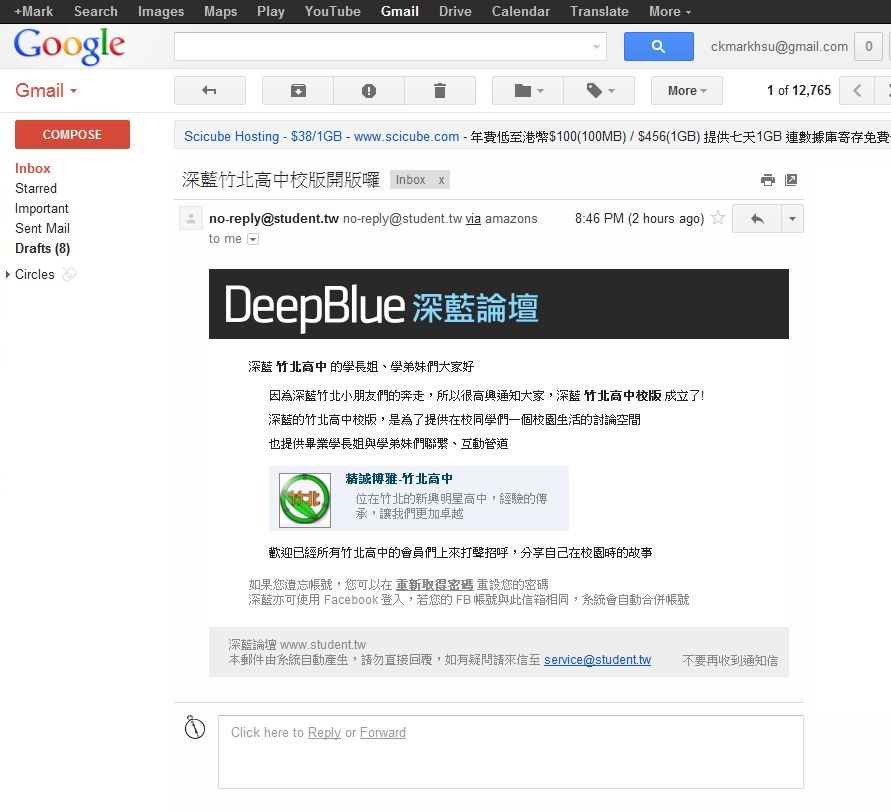Click the Google logo
This screenshot has width=891, height=812.
pos(69,47)
